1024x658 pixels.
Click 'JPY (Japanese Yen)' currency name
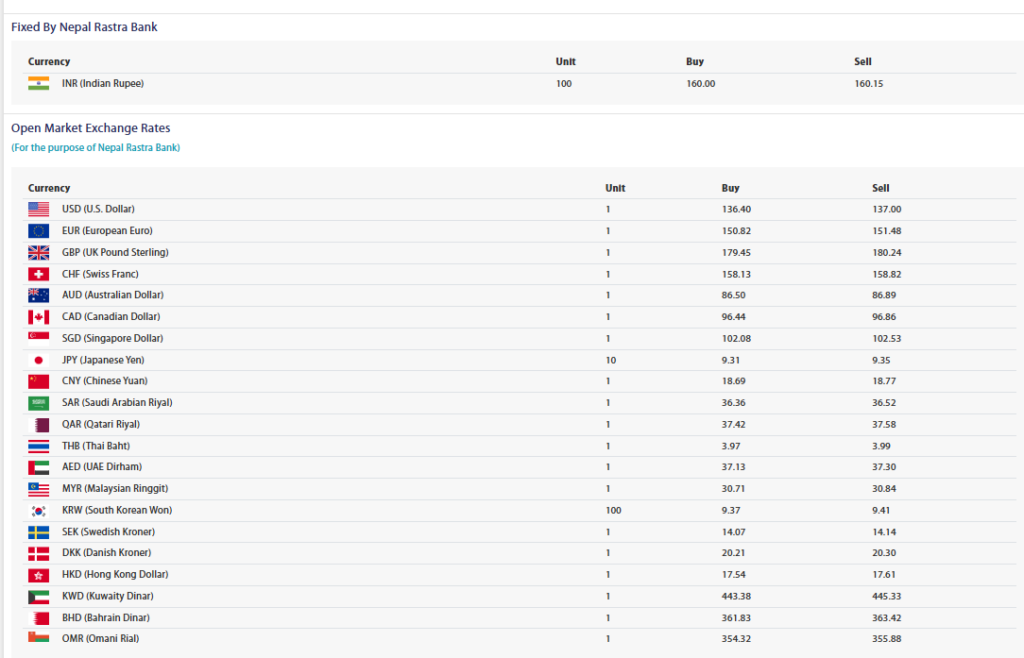[x=103, y=360]
